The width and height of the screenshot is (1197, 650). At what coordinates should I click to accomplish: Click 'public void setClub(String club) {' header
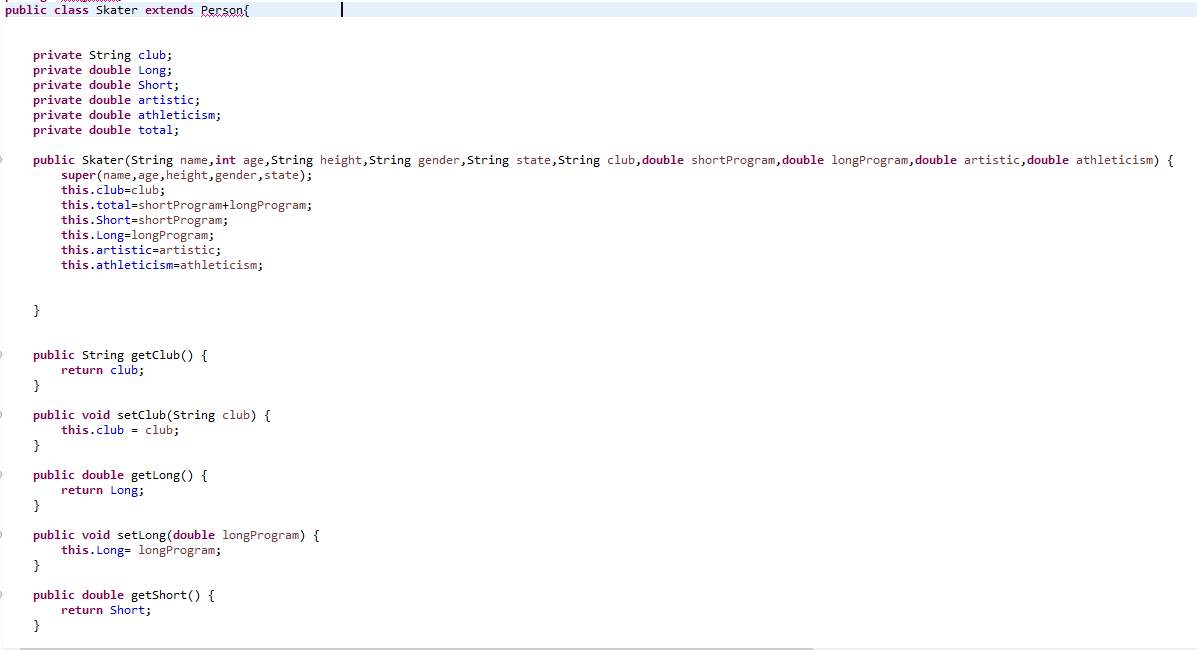coord(151,415)
